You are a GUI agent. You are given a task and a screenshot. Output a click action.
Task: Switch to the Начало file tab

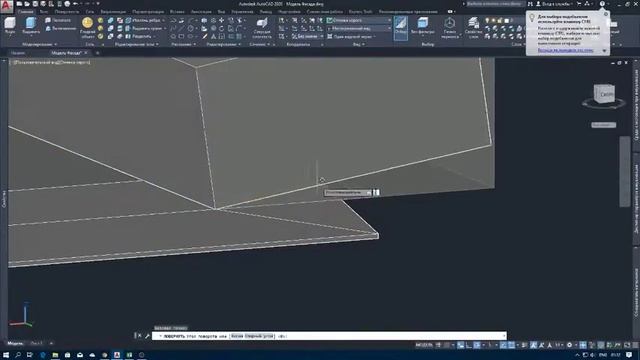[x=18, y=53]
